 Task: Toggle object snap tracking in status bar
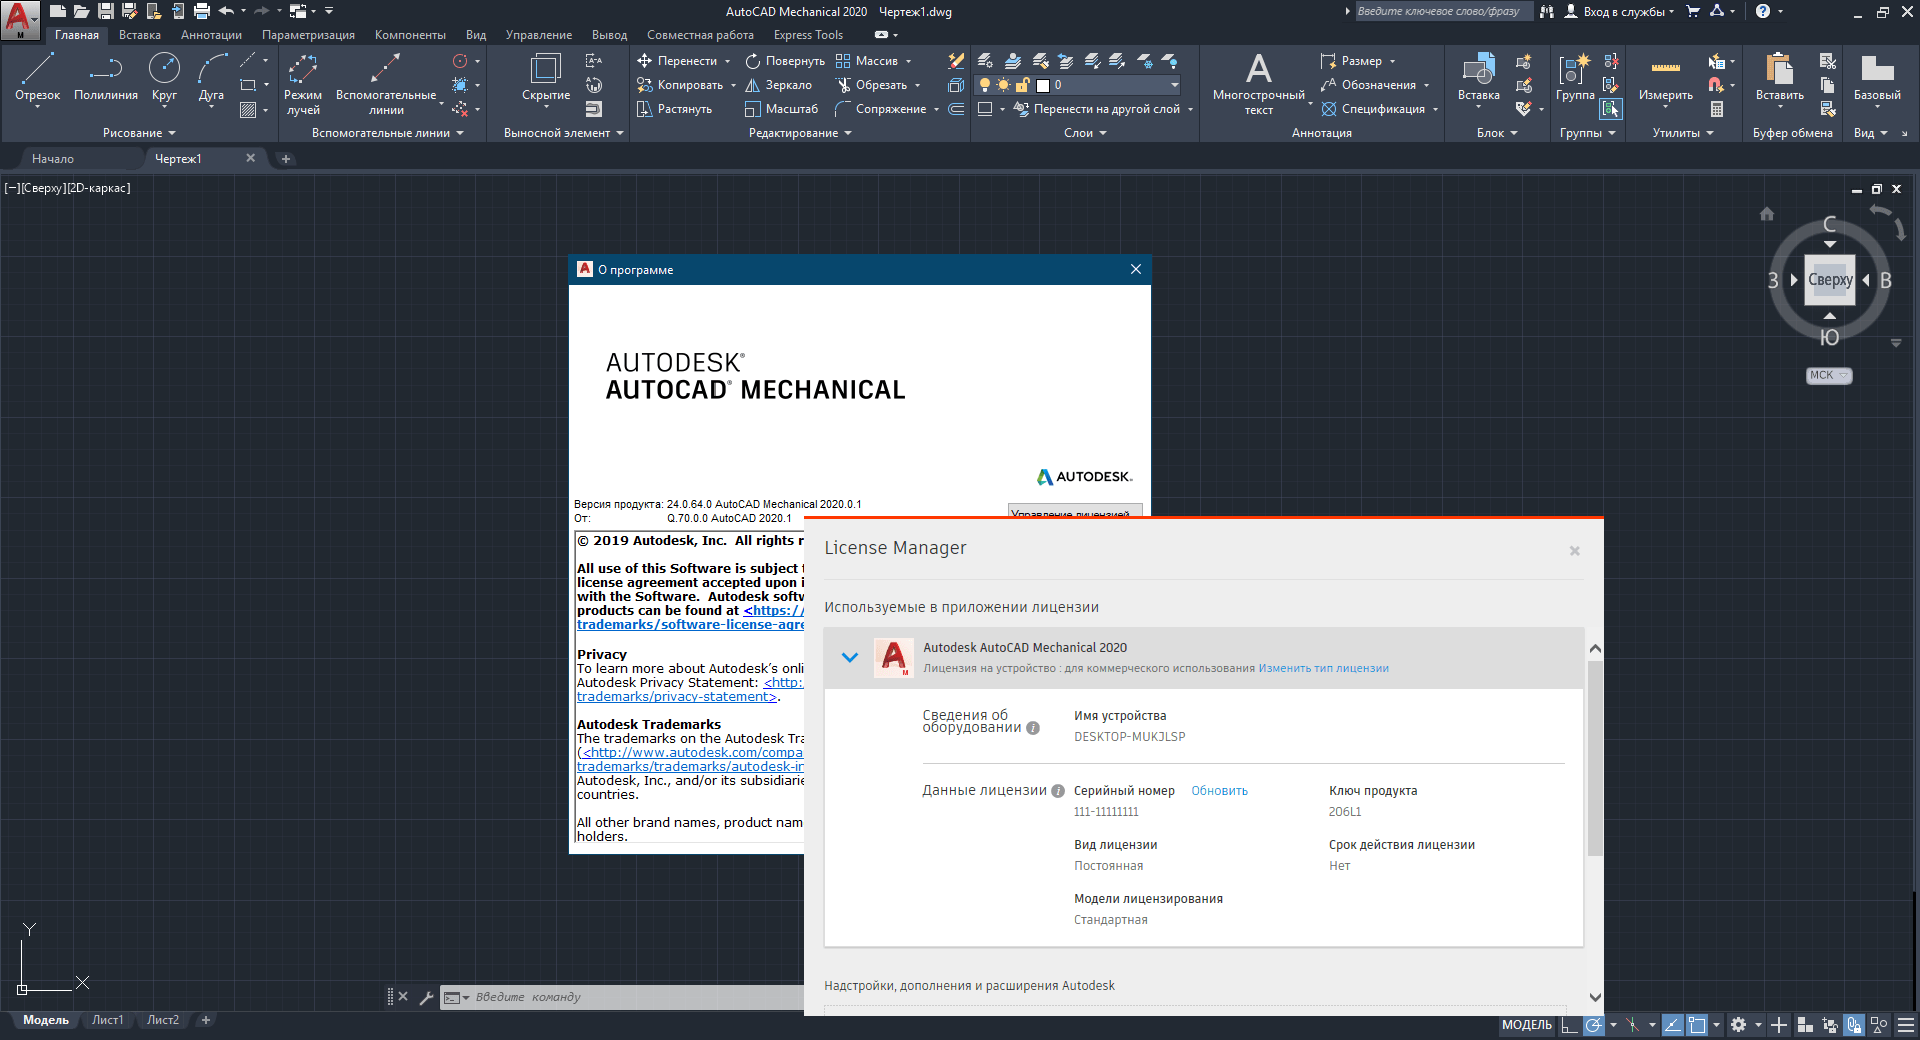click(1672, 1025)
